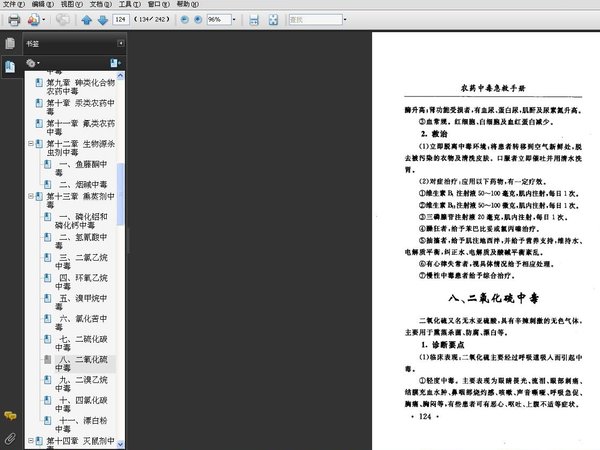
Task: Click the fit width scrolling icon
Action: tap(254, 20)
